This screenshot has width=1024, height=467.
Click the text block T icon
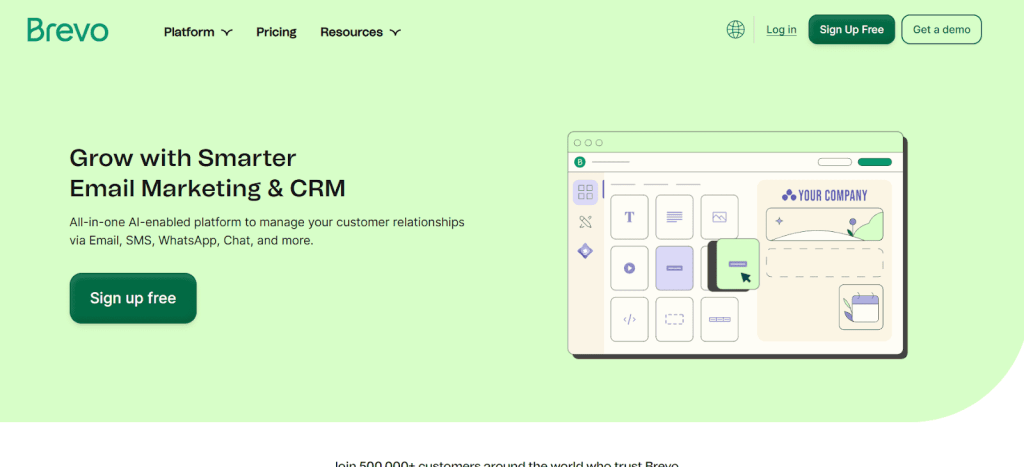pyautogui.click(x=629, y=217)
